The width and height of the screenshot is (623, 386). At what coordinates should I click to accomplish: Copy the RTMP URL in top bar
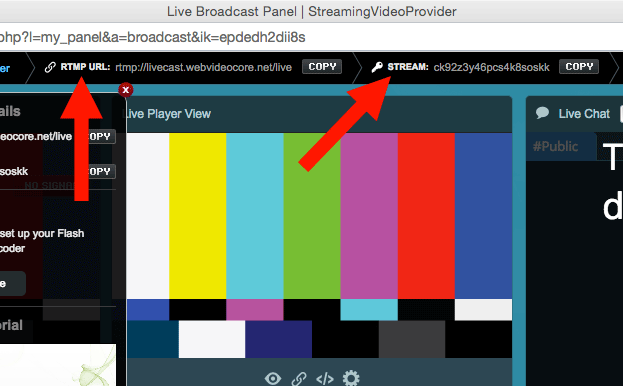tap(322, 67)
